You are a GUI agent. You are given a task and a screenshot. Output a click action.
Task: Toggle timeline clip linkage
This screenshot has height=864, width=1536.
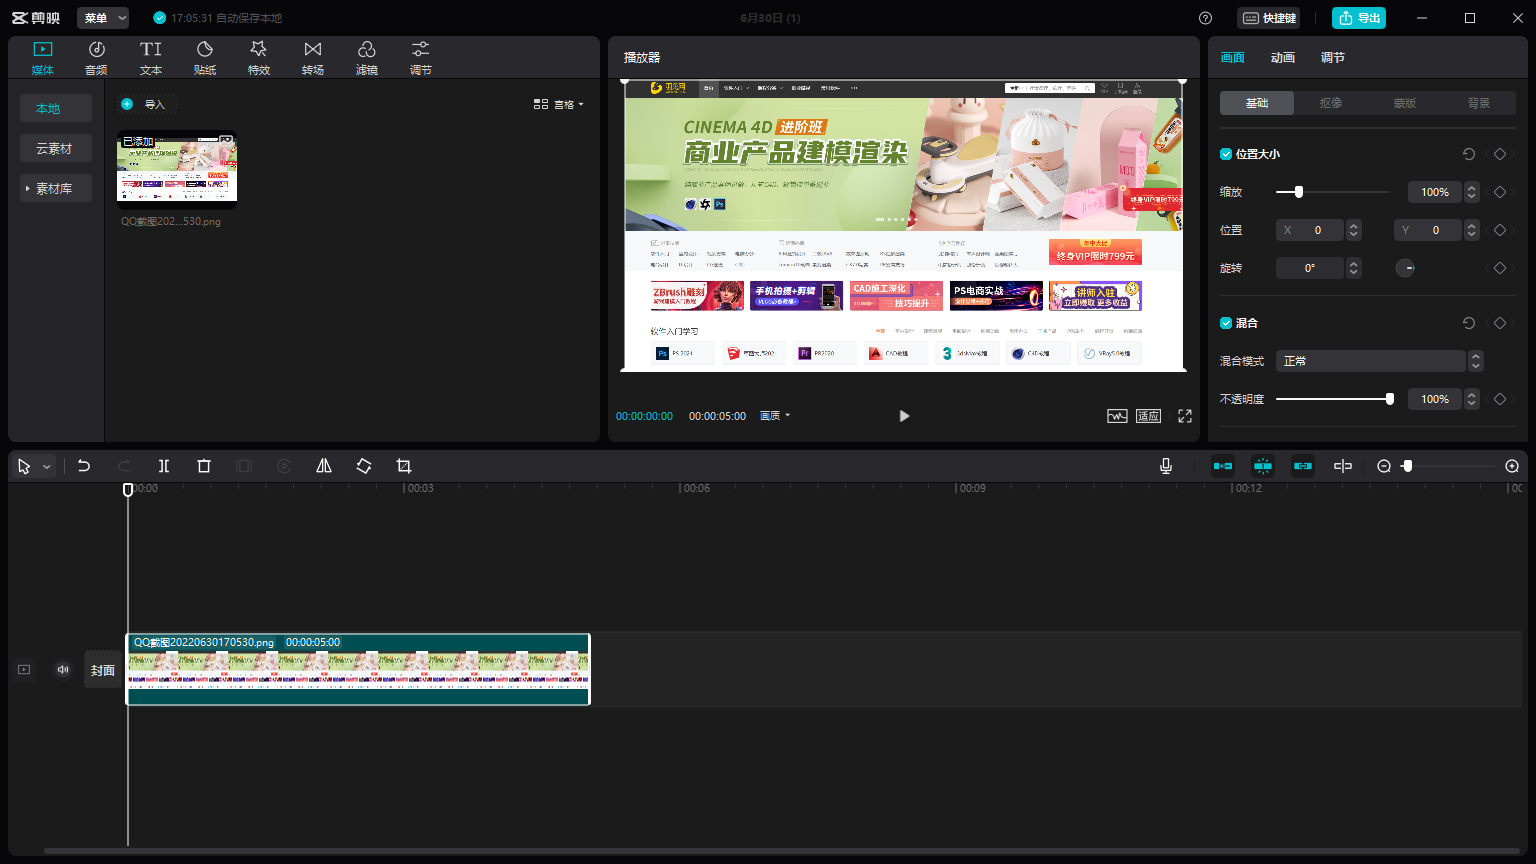click(x=1303, y=466)
